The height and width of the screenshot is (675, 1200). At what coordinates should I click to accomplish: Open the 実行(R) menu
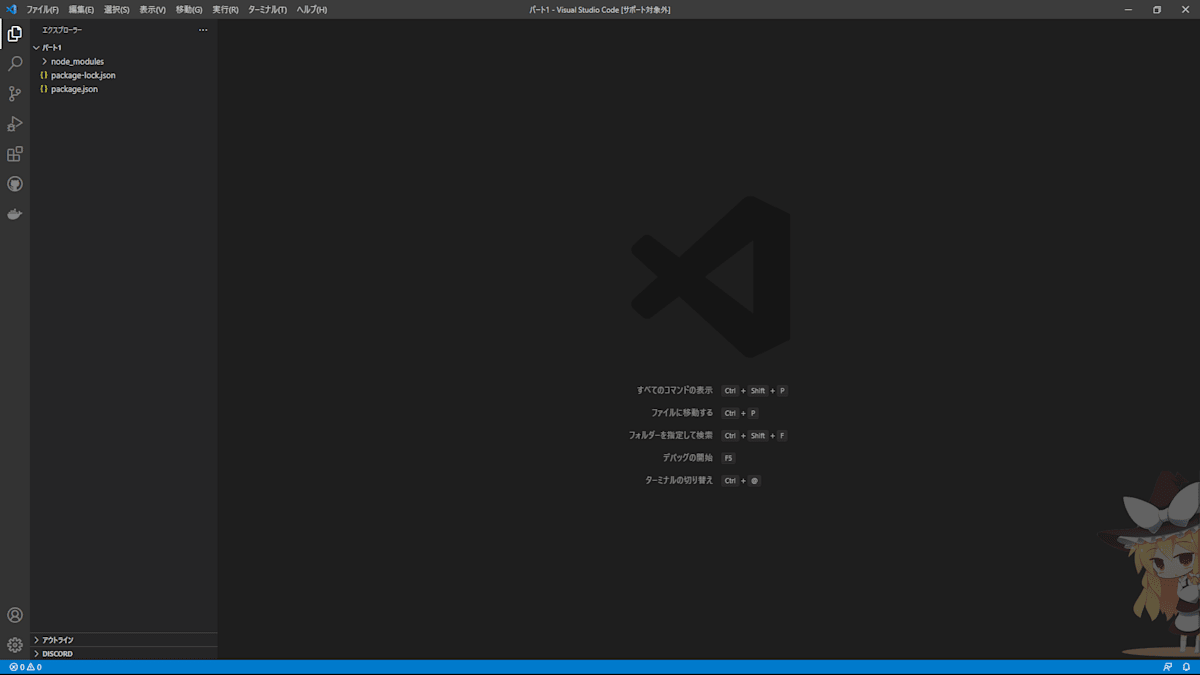tap(225, 9)
